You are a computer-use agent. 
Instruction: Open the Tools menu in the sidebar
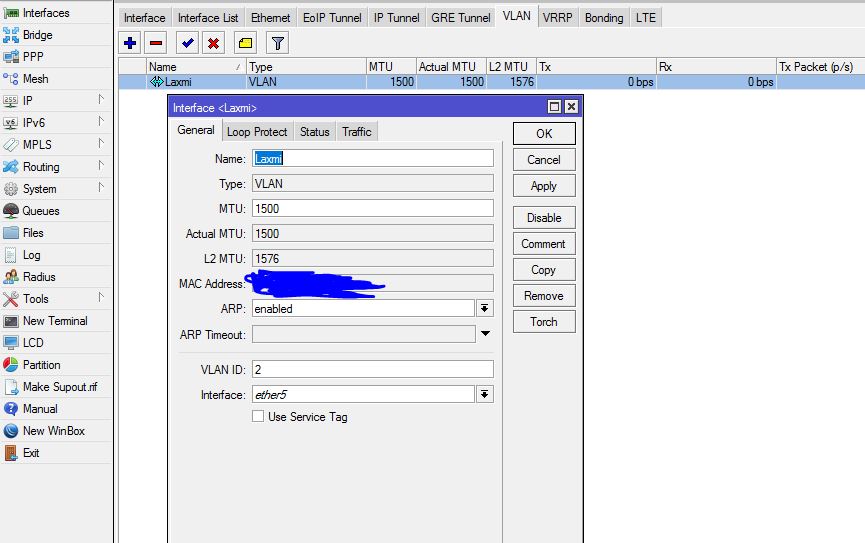(x=55, y=299)
